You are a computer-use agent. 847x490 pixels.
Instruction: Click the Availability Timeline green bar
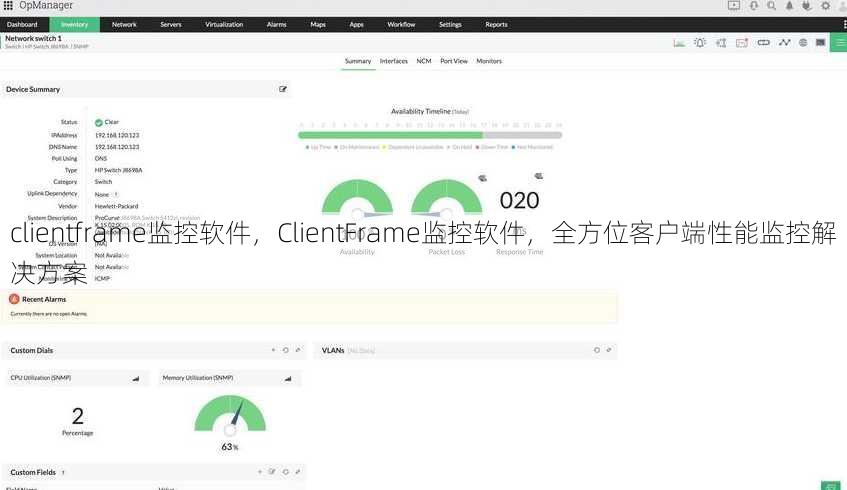pyautogui.click(x=390, y=135)
